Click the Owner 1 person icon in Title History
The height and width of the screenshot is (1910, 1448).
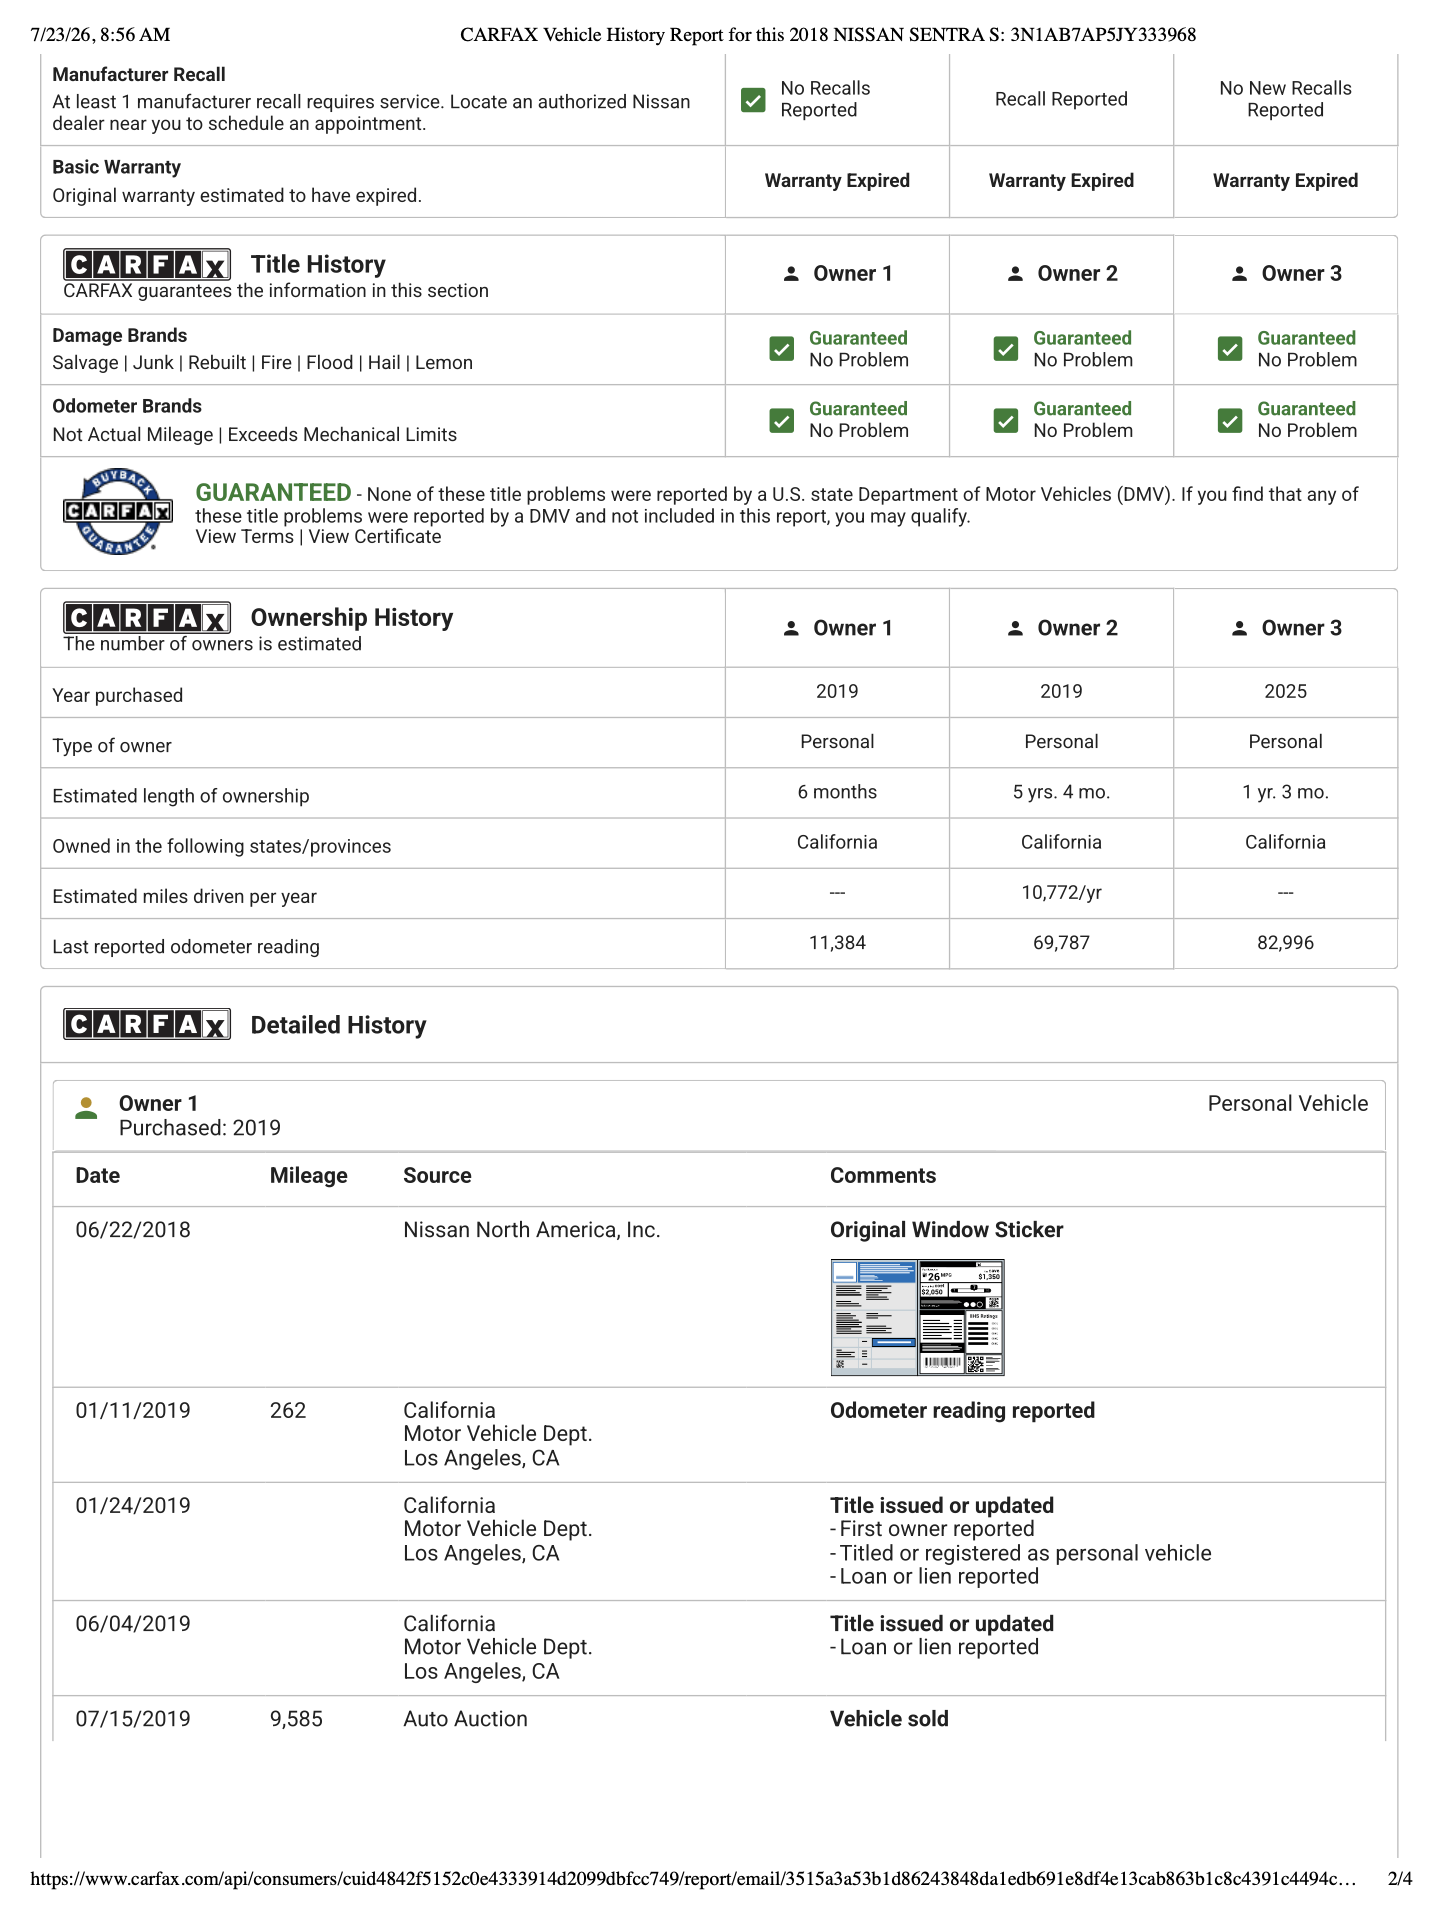point(791,274)
